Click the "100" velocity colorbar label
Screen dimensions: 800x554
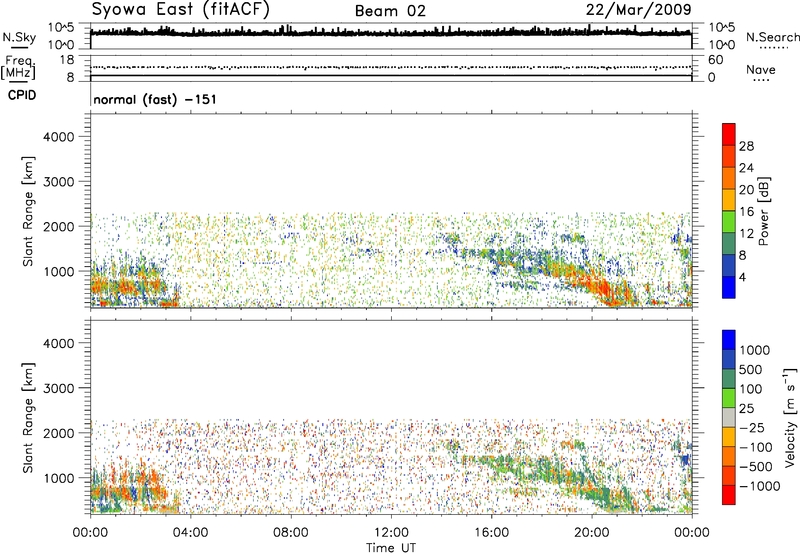click(x=751, y=389)
